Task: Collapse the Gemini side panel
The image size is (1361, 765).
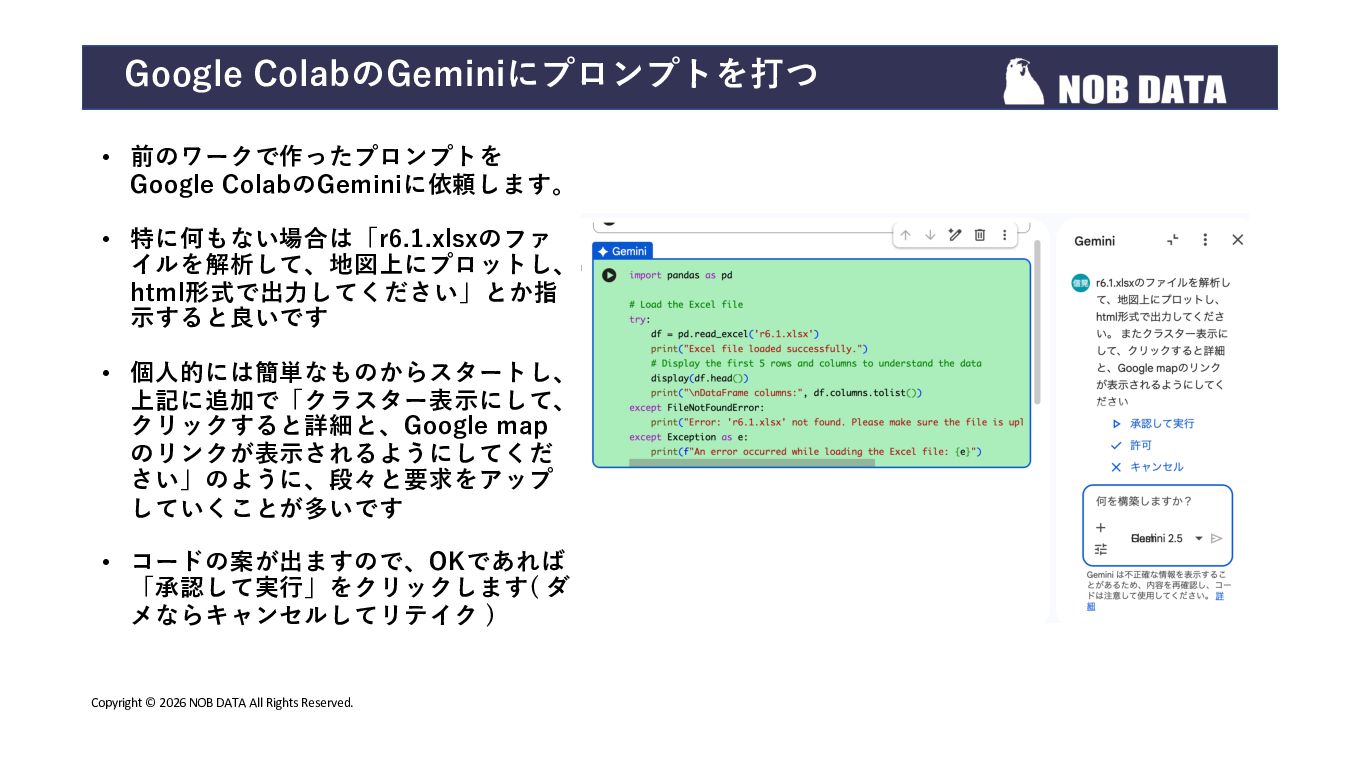Action: pyautogui.click(x=1173, y=240)
